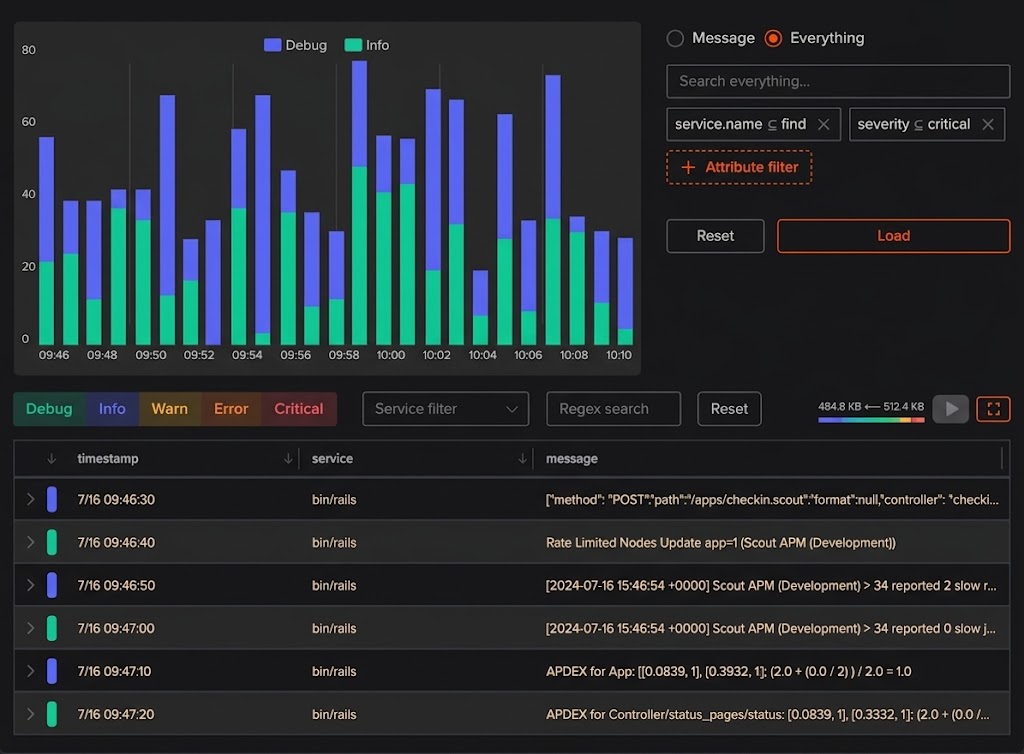
Task: Click the APDEX for App message
Action: click(728, 671)
